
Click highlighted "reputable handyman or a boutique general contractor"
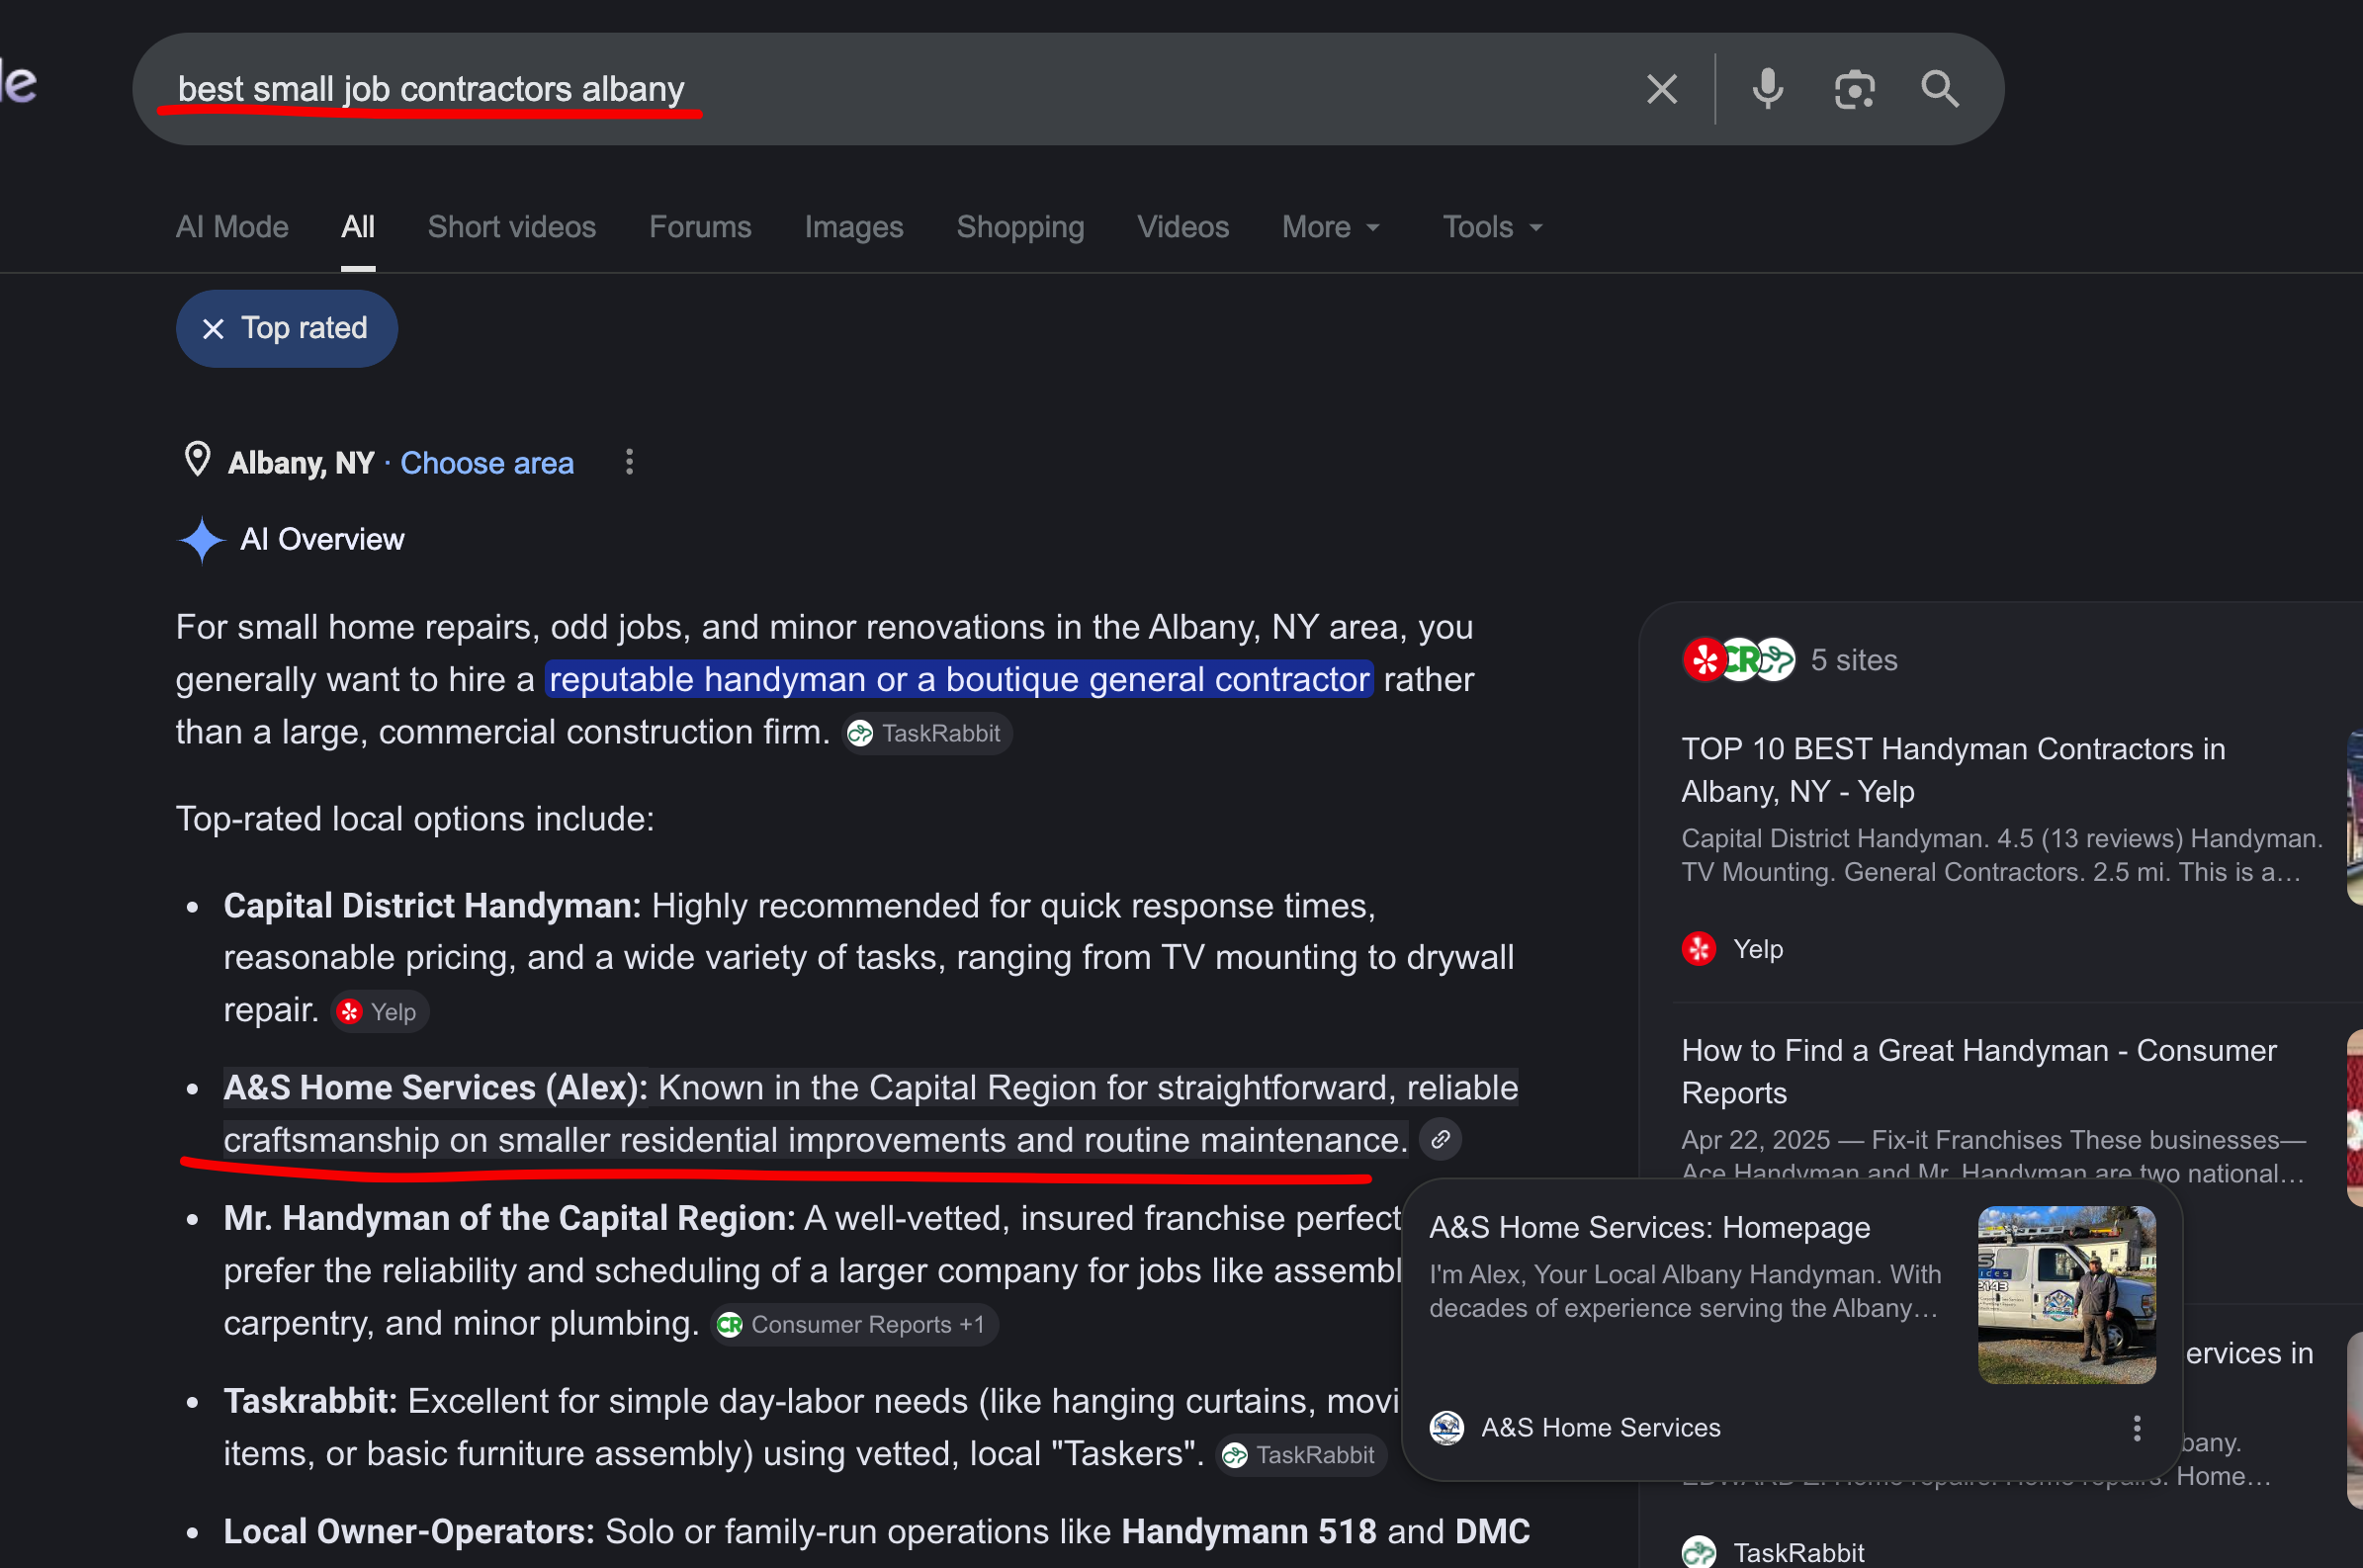coord(959,679)
